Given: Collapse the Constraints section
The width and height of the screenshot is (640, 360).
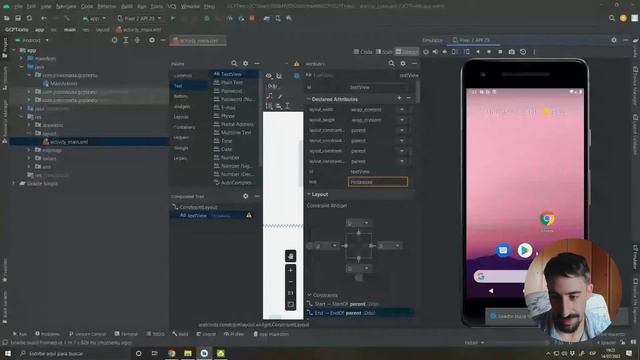Looking at the screenshot, I should (309, 295).
